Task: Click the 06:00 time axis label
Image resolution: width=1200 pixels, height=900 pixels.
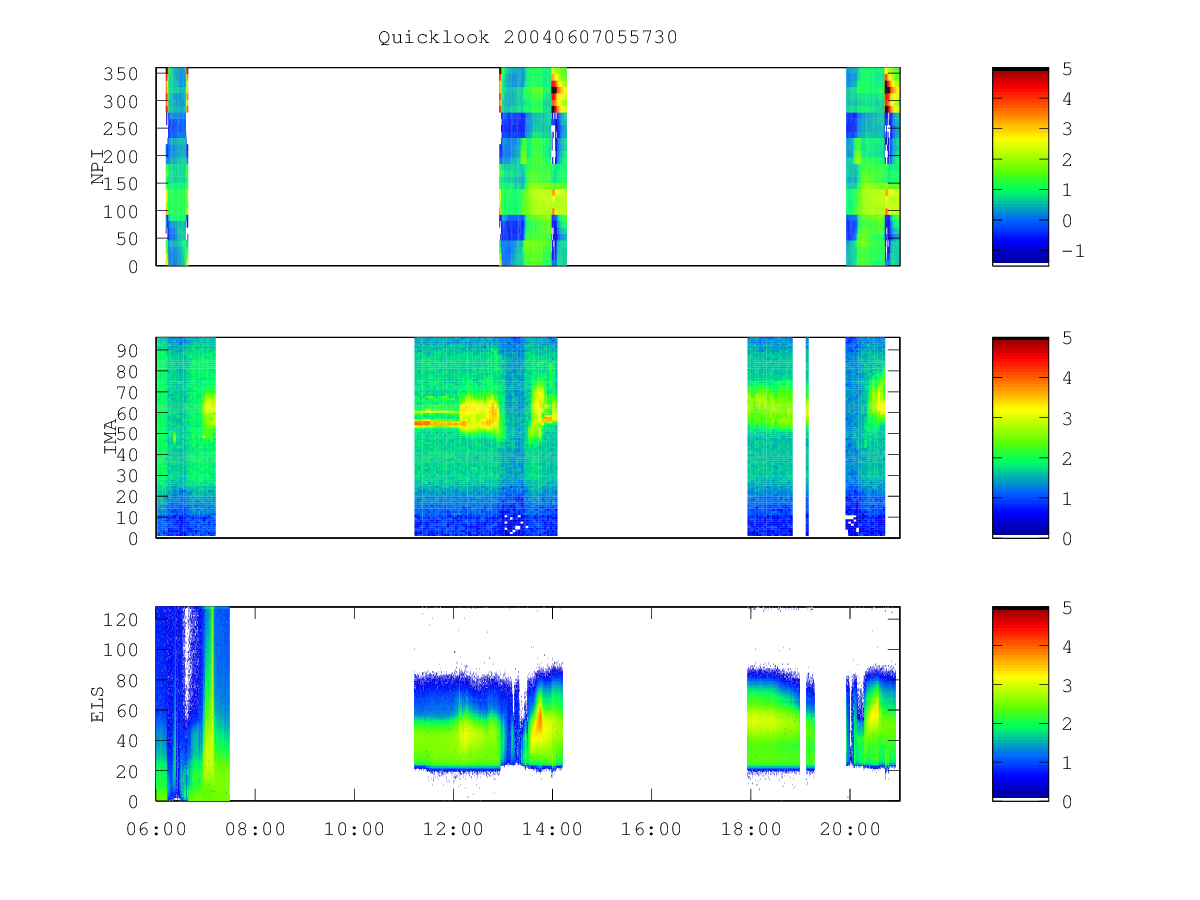Action: pyautogui.click(x=156, y=829)
